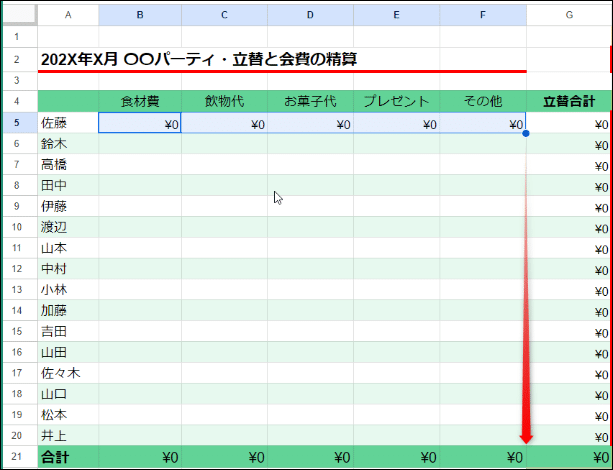Select the name cell 小林

(x=68, y=289)
